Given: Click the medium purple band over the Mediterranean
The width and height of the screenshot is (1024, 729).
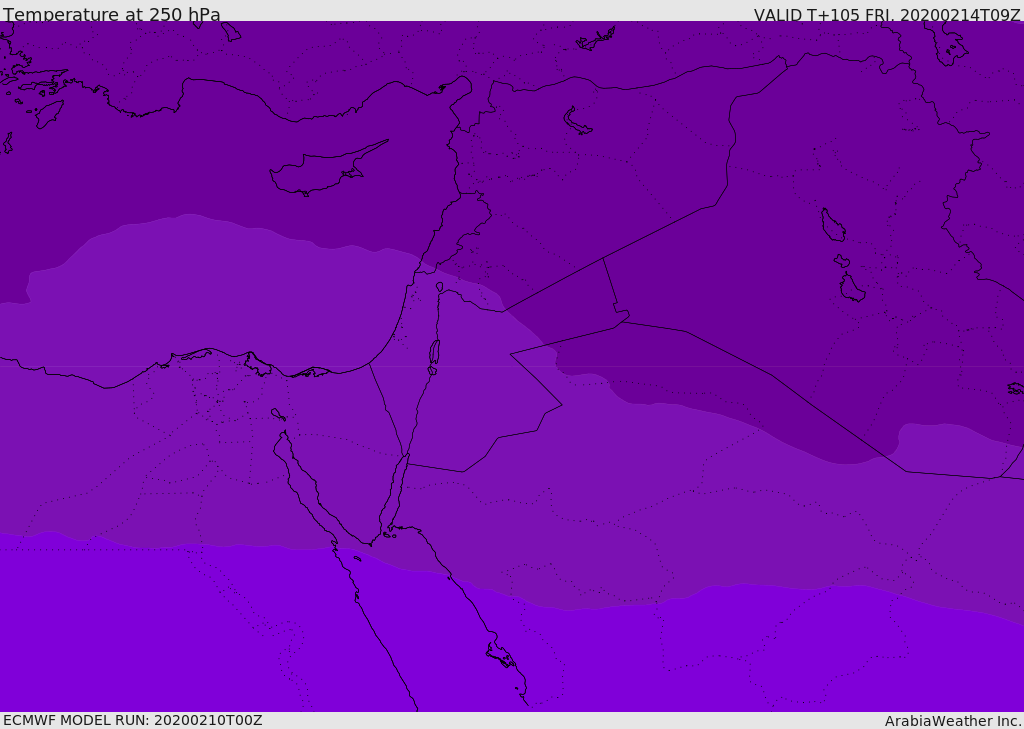Looking at the screenshot, I should pos(200,290).
